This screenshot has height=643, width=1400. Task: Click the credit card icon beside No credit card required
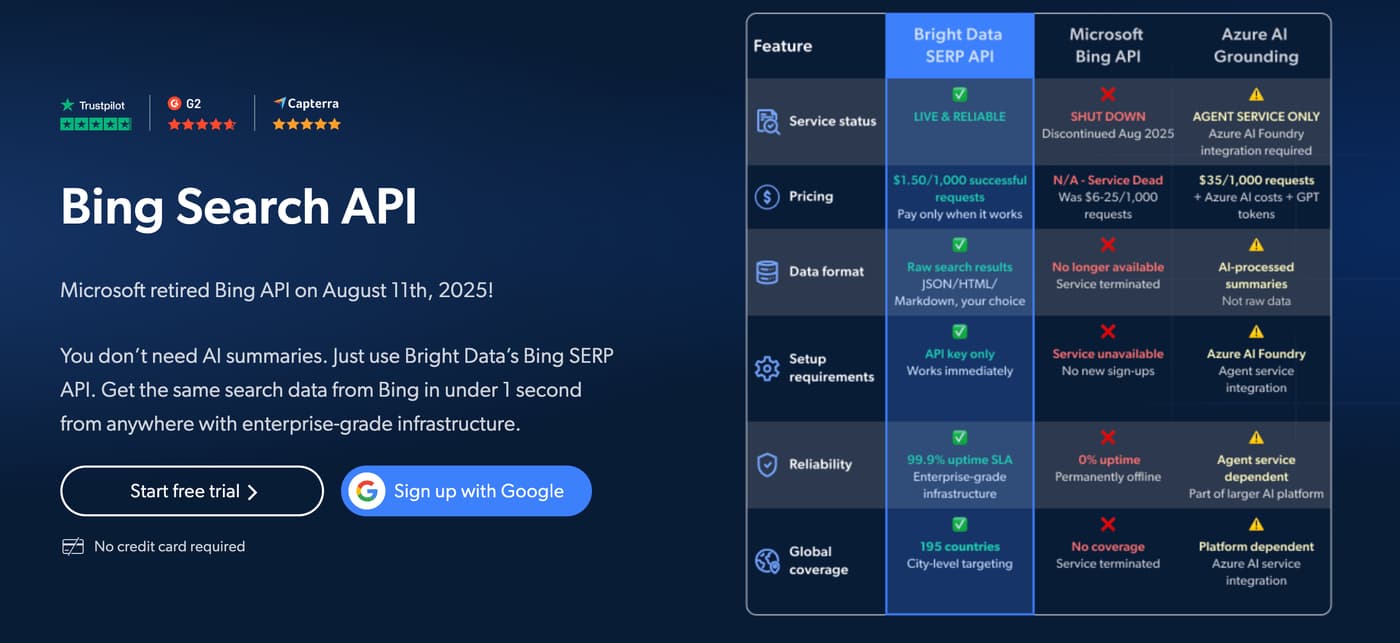click(72, 546)
